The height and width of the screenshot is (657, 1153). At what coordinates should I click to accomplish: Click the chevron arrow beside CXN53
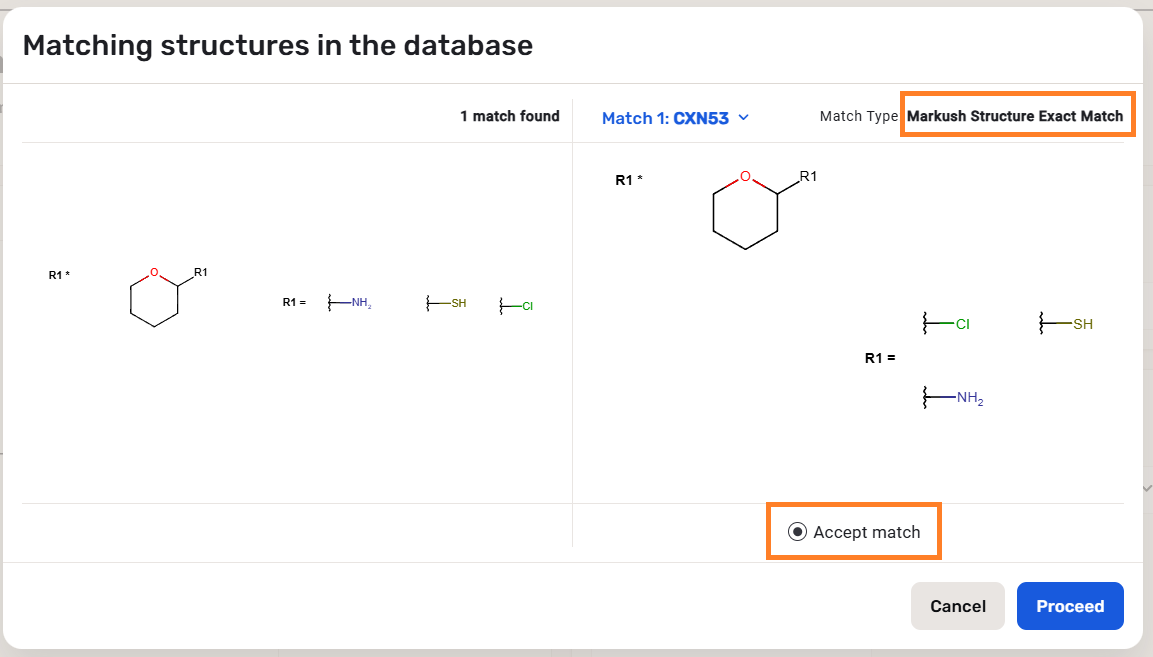743,118
